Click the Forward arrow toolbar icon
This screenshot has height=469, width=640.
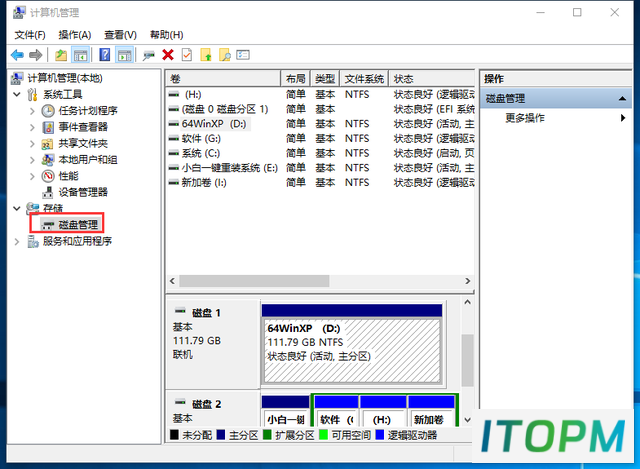click(x=36, y=55)
